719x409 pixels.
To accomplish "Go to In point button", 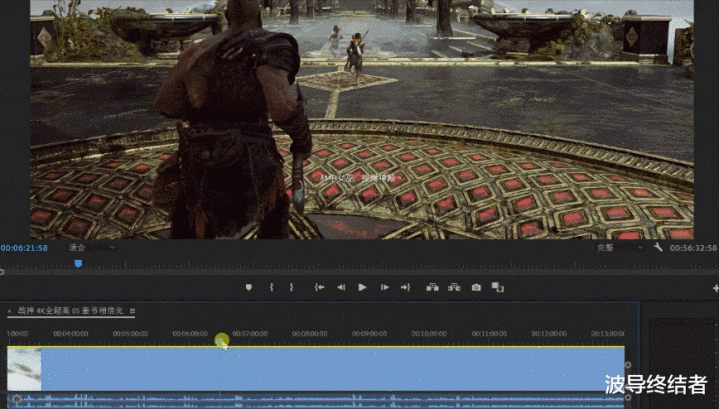I will pos(320,287).
